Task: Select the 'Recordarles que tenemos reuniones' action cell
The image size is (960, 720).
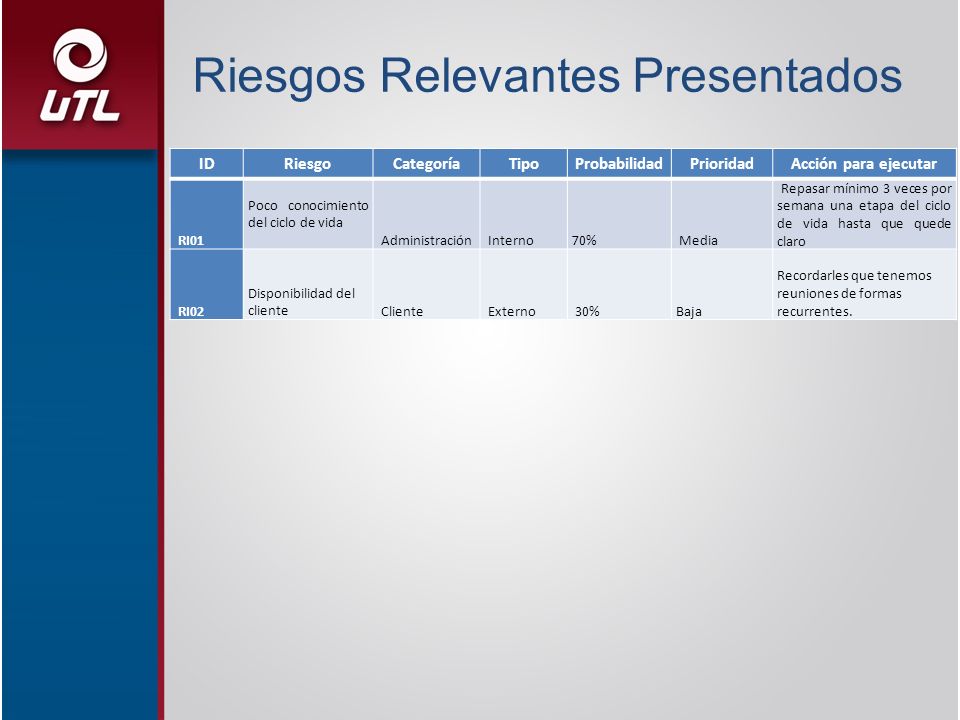Action: [864, 284]
